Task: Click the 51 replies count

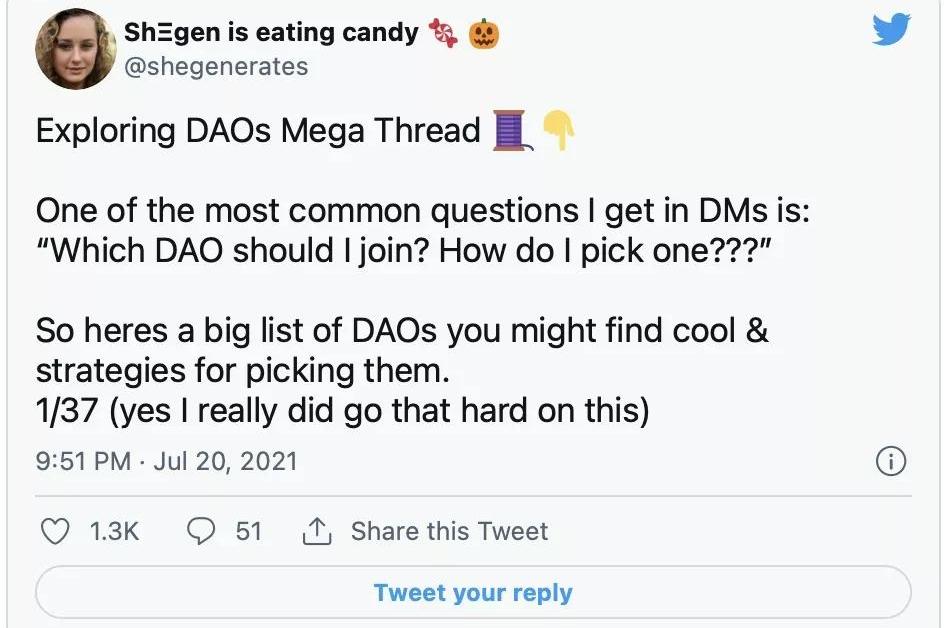Action: click(248, 531)
